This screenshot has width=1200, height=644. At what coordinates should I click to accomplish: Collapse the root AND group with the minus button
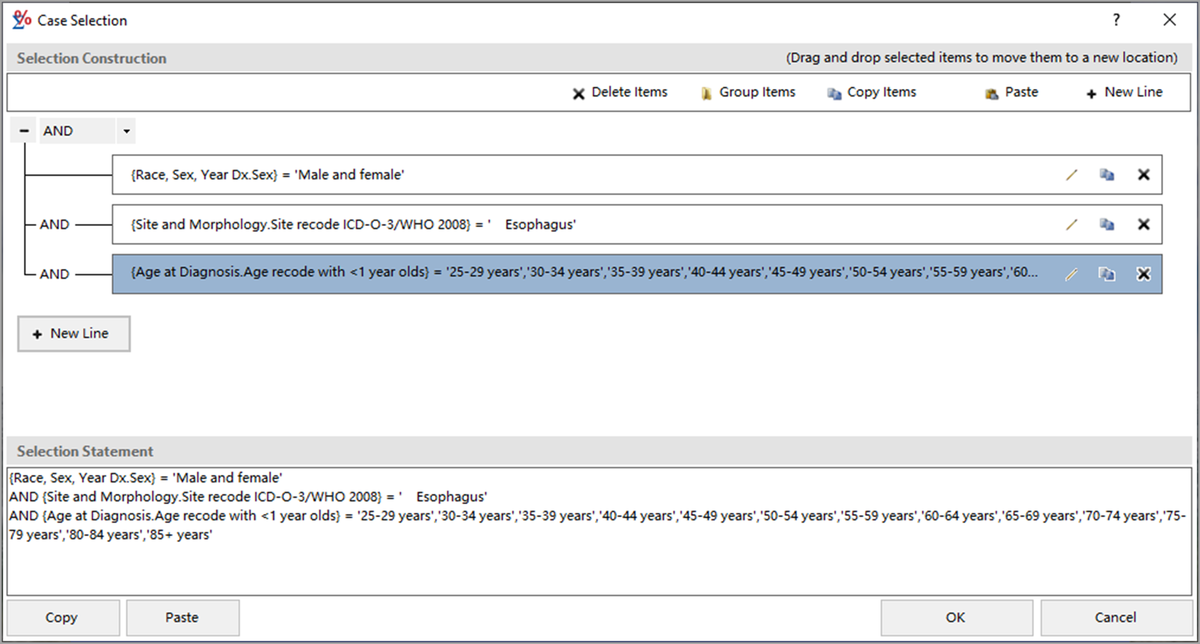pos(24,131)
